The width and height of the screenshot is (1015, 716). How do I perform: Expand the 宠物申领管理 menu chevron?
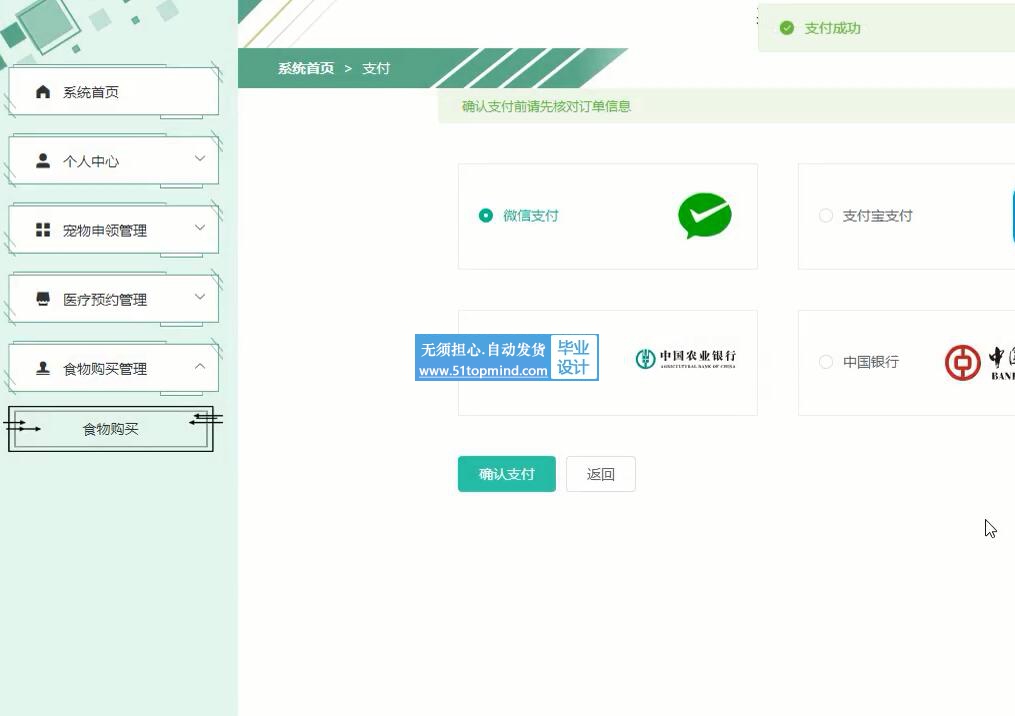click(200, 228)
